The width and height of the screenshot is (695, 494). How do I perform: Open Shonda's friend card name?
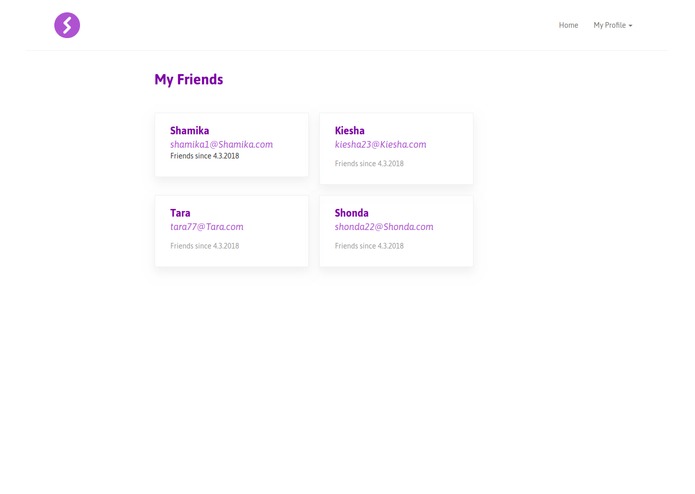(351, 213)
